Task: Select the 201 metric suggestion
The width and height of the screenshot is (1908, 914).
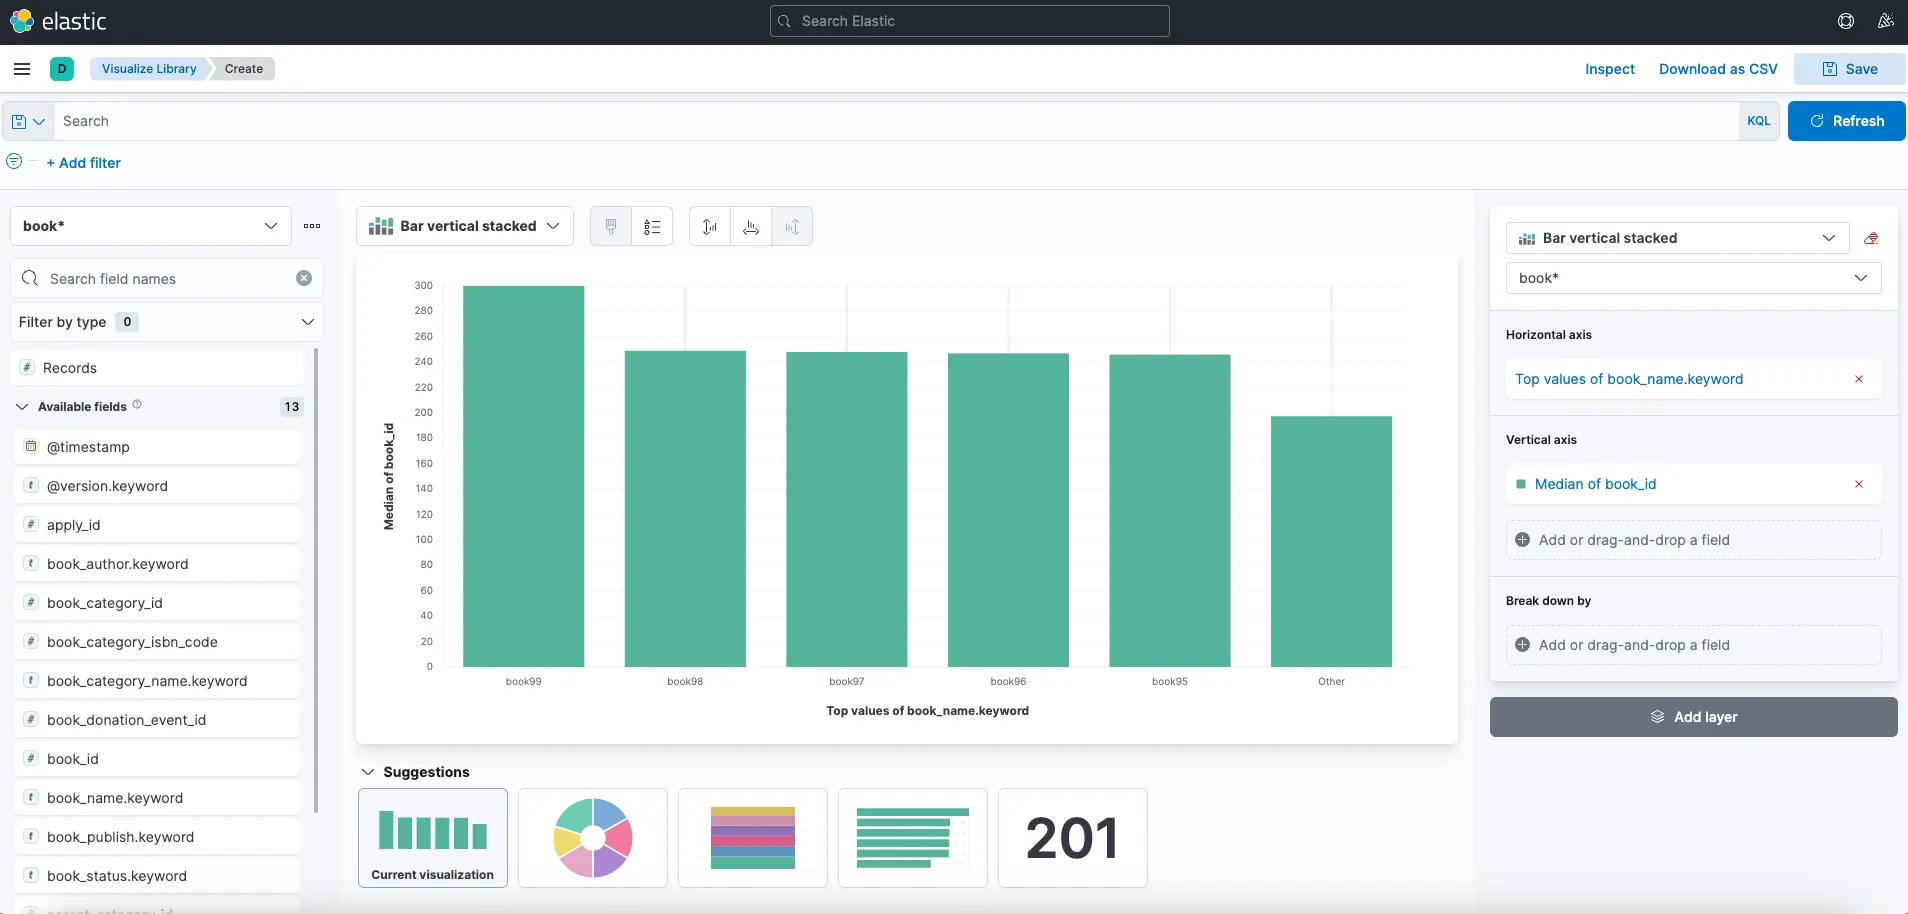Action: (1073, 838)
